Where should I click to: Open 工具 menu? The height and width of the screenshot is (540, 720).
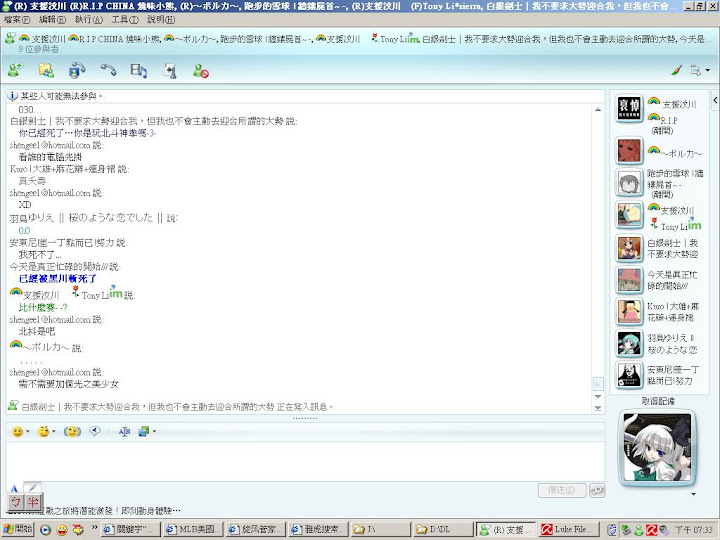[x=125, y=20]
